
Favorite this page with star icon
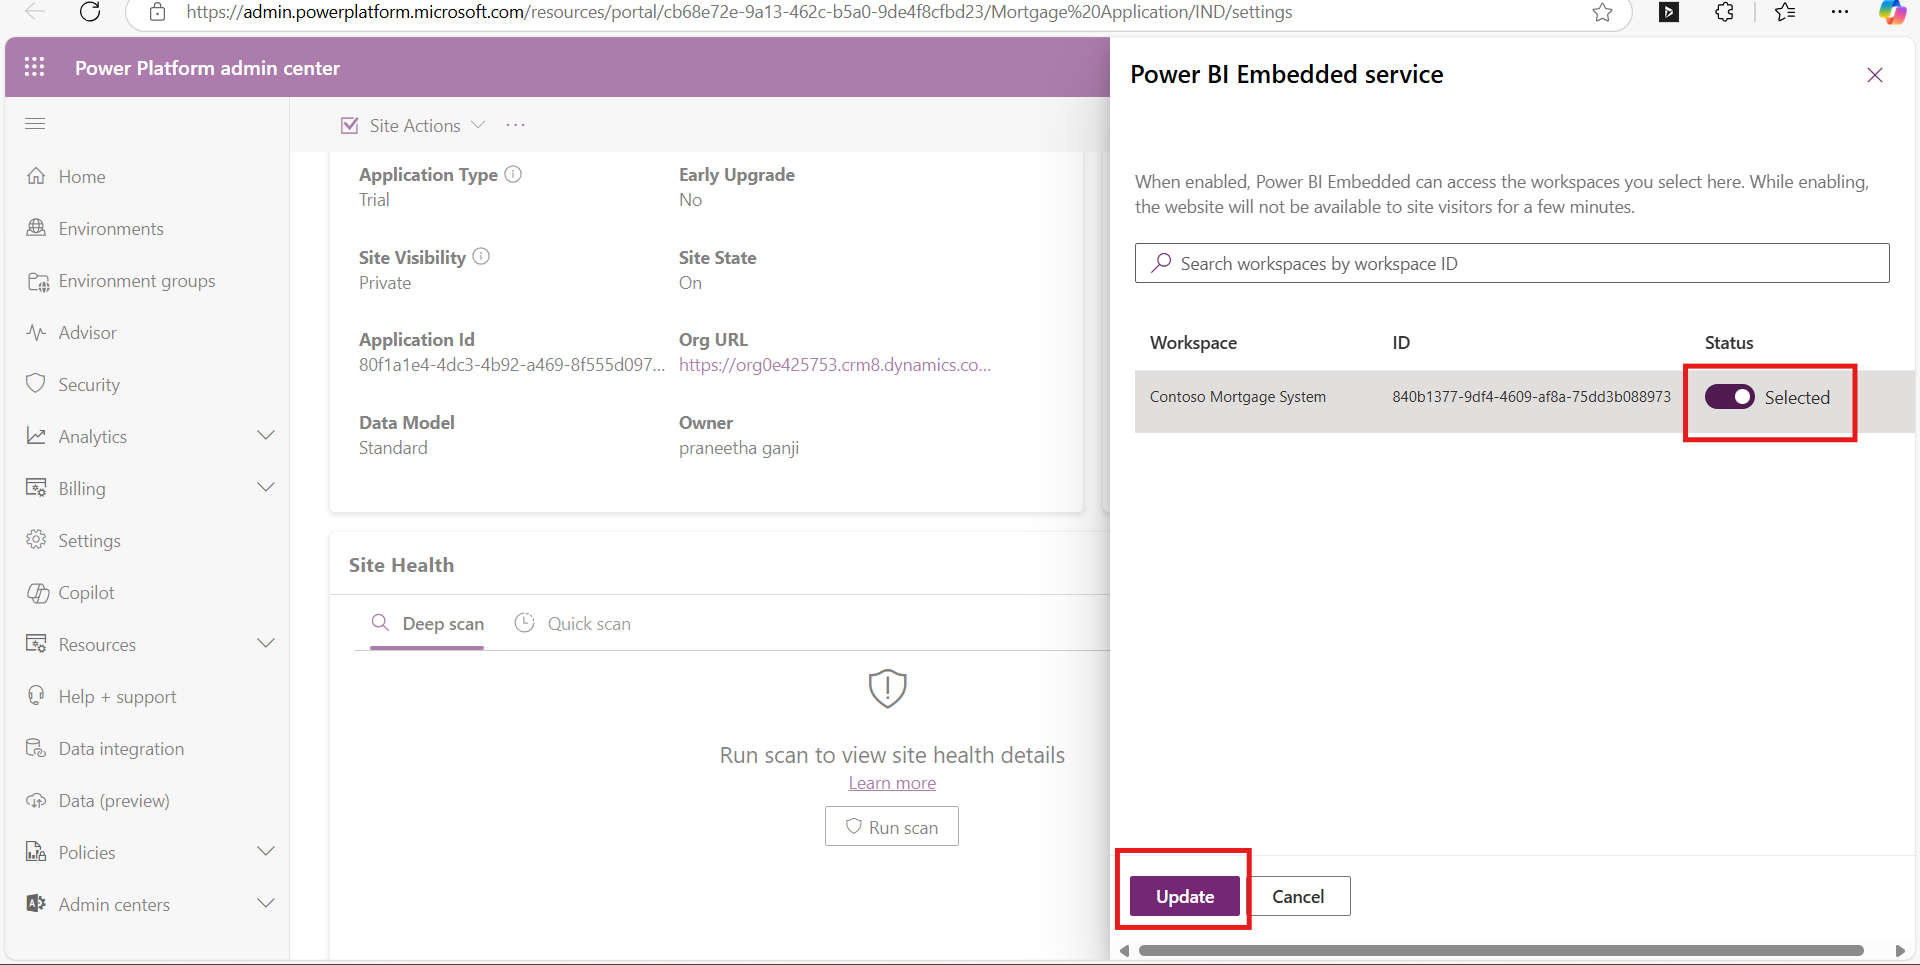(1603, 12)
